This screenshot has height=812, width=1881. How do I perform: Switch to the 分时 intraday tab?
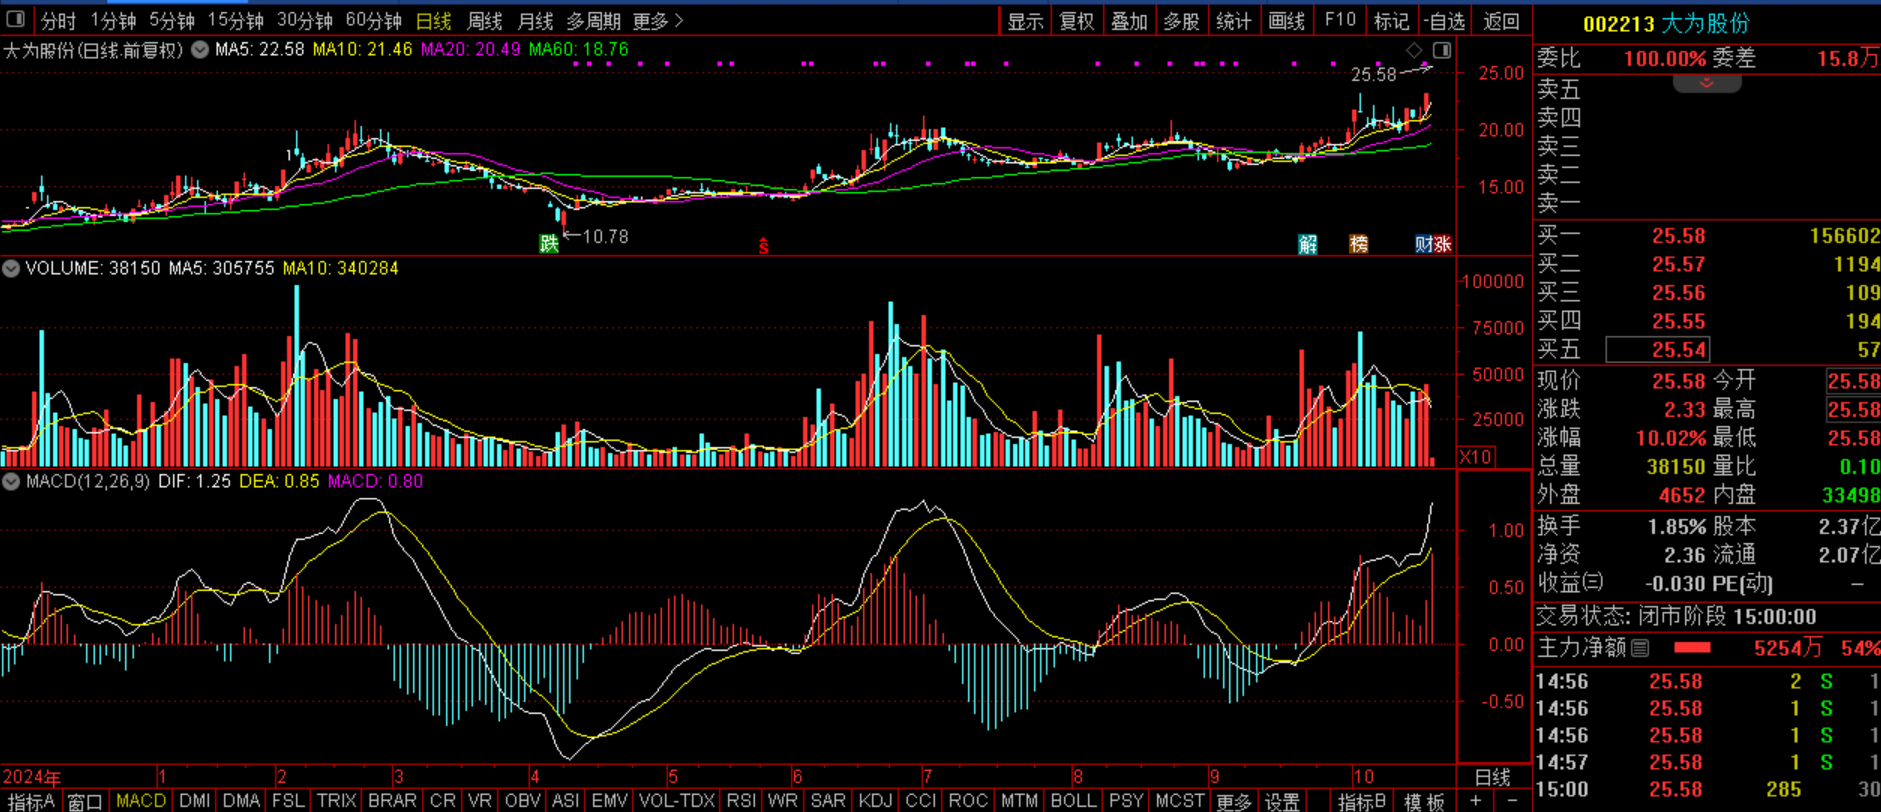pyautogui.click(x=58, y=20)
